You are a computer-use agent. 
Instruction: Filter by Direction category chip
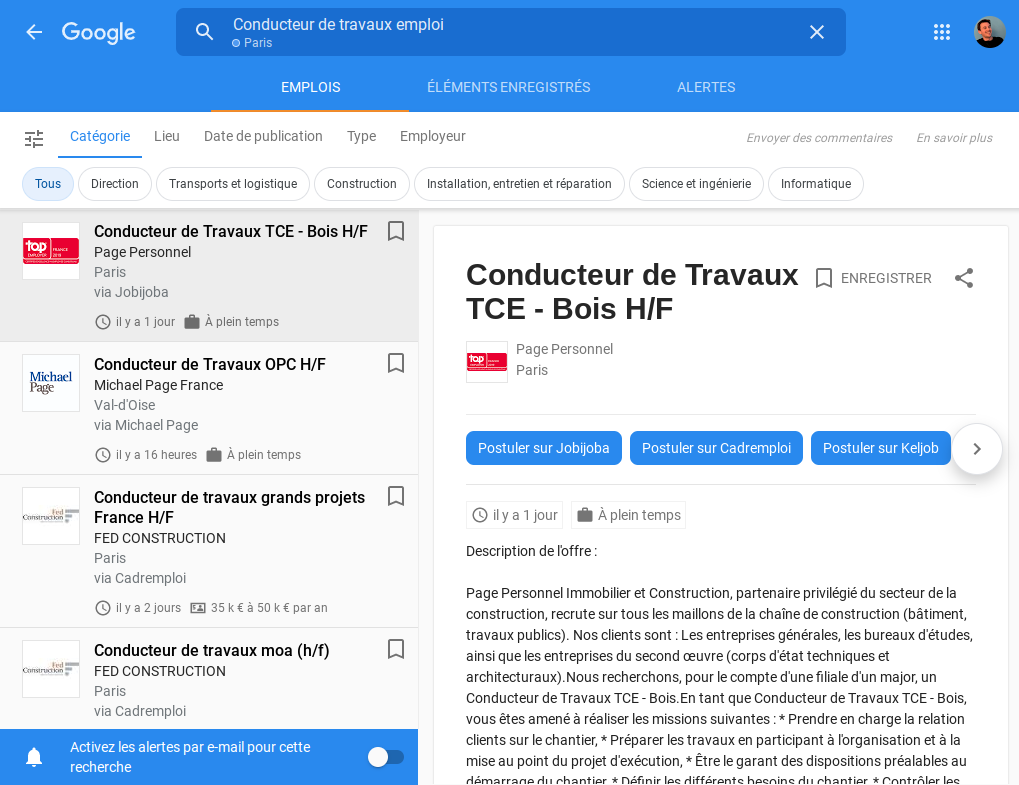pos(115,184)
